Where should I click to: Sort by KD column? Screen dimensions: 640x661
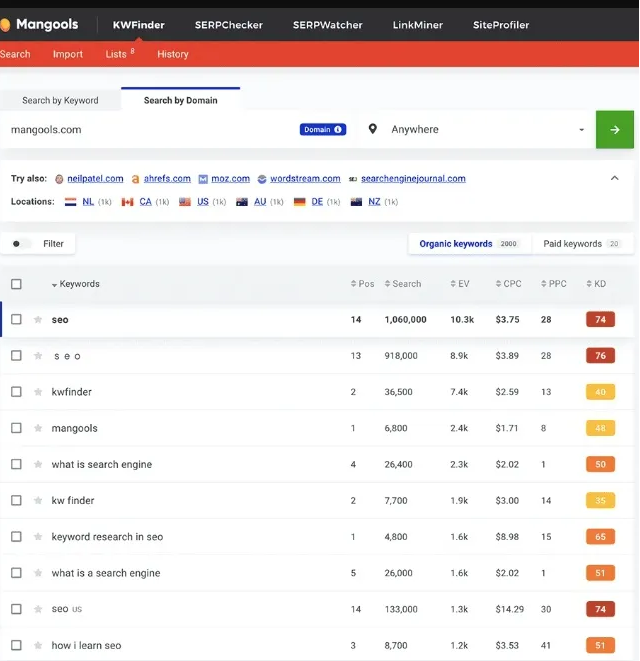596,284
